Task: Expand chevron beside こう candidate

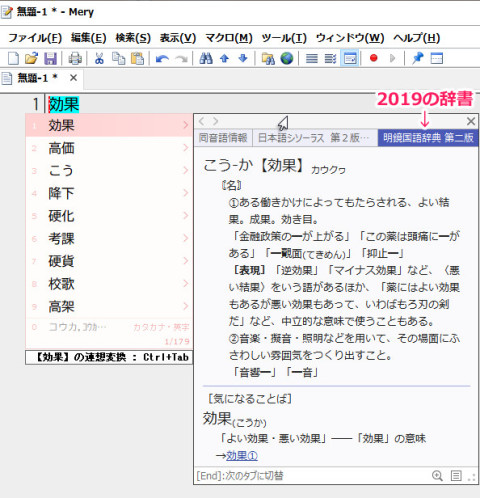Action: (x=186, y=170)
